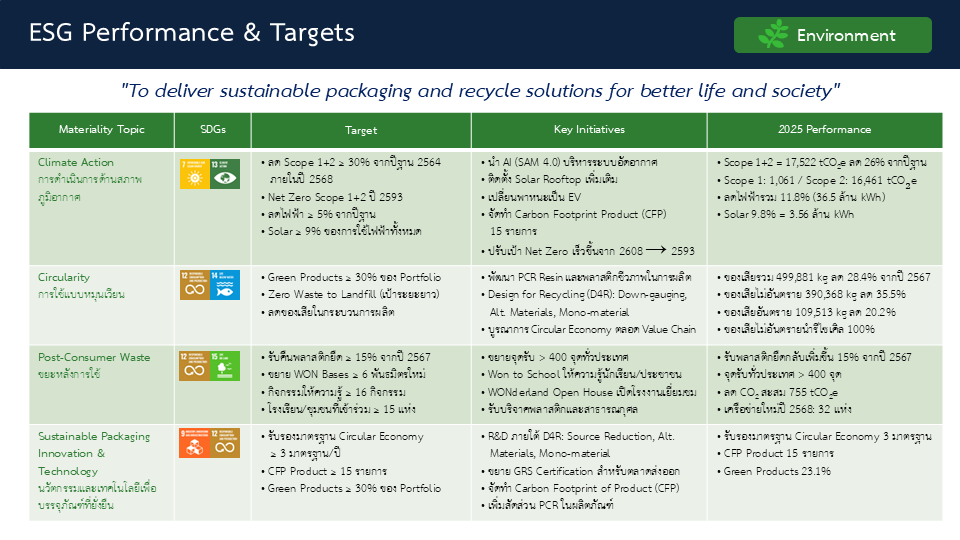The width and height of the screenshot is (960, 540).
Task: Click the ESG Performance & Targets heading
Action: coord(192,32)
